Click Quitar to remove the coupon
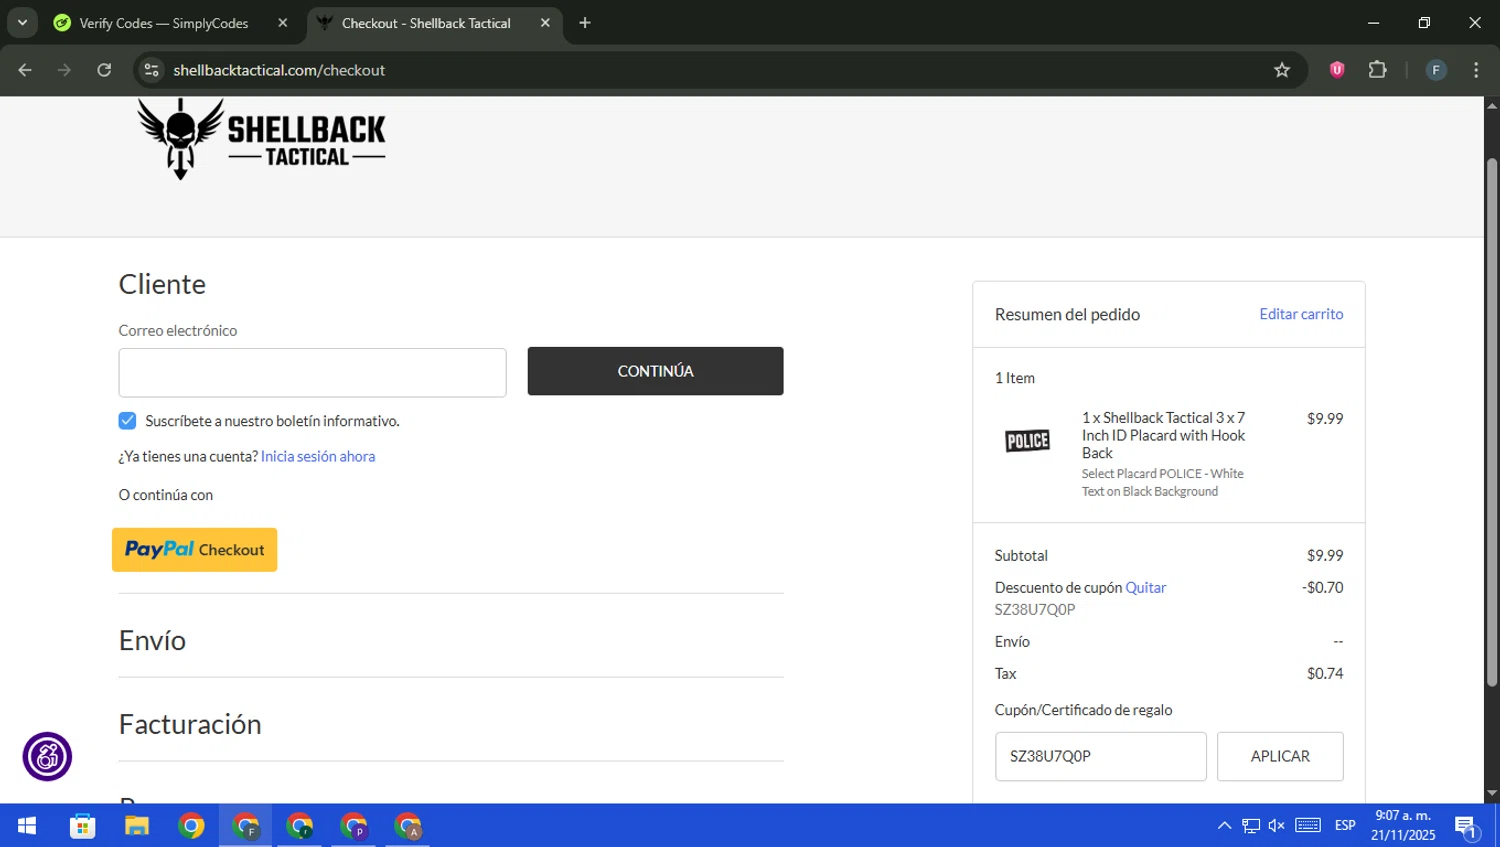The height and width of the screenshot is (847, 1500). coord(1146,588)
